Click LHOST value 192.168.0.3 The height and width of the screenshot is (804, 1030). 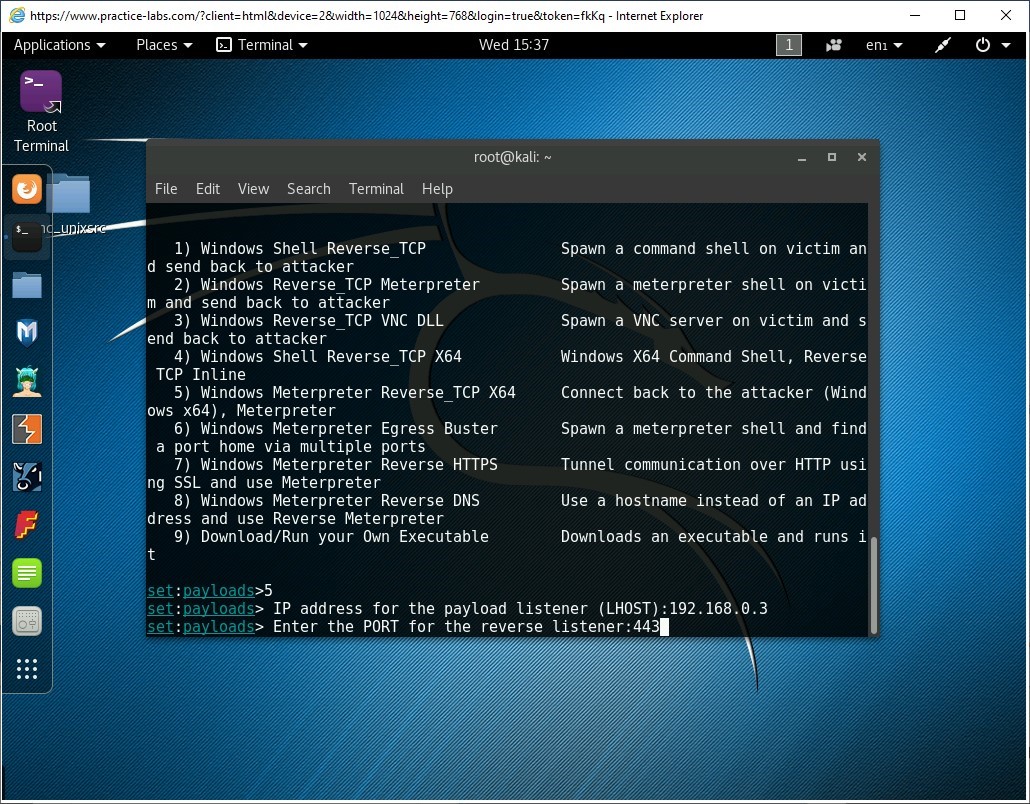tap(718, 608)
